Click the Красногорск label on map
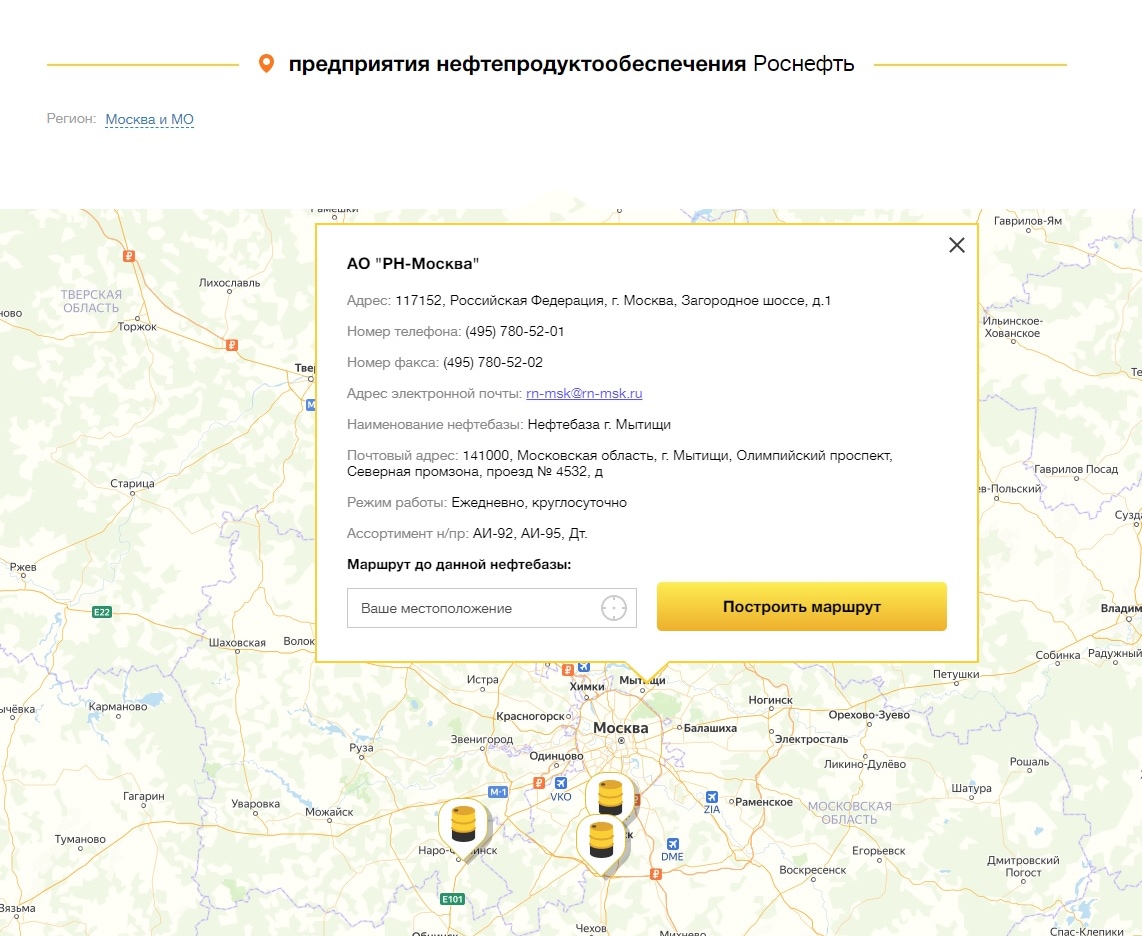The image size is (1142, 936). tap(531, 716)
